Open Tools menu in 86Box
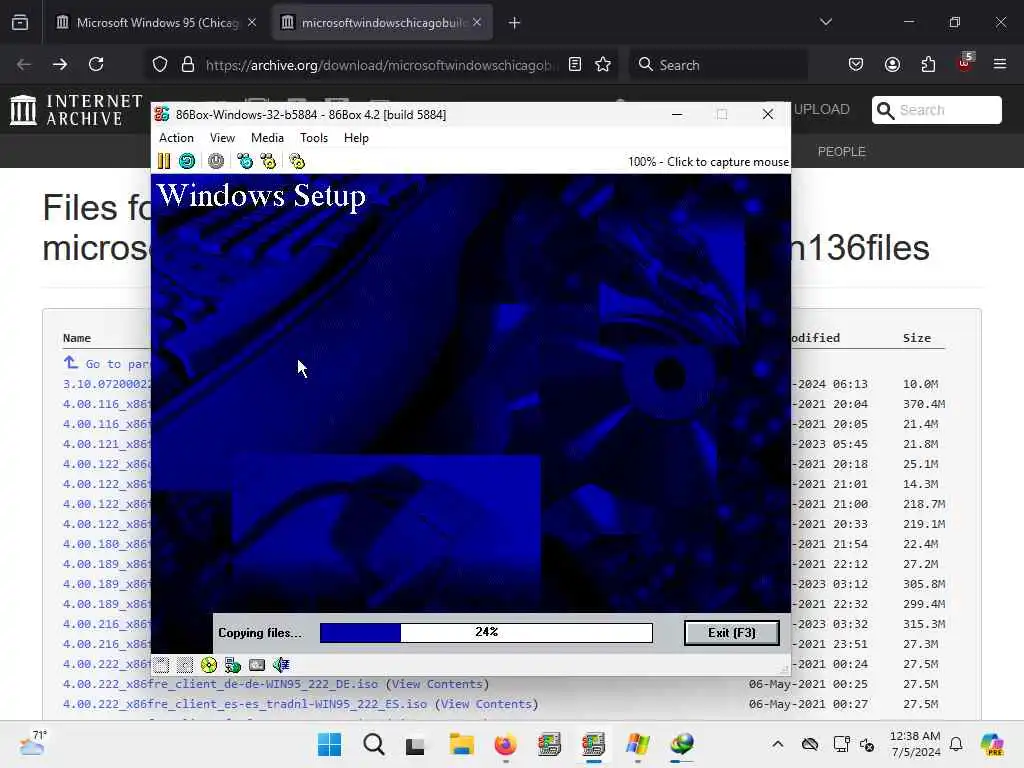1024x768 pixels. tap(313, 138)
